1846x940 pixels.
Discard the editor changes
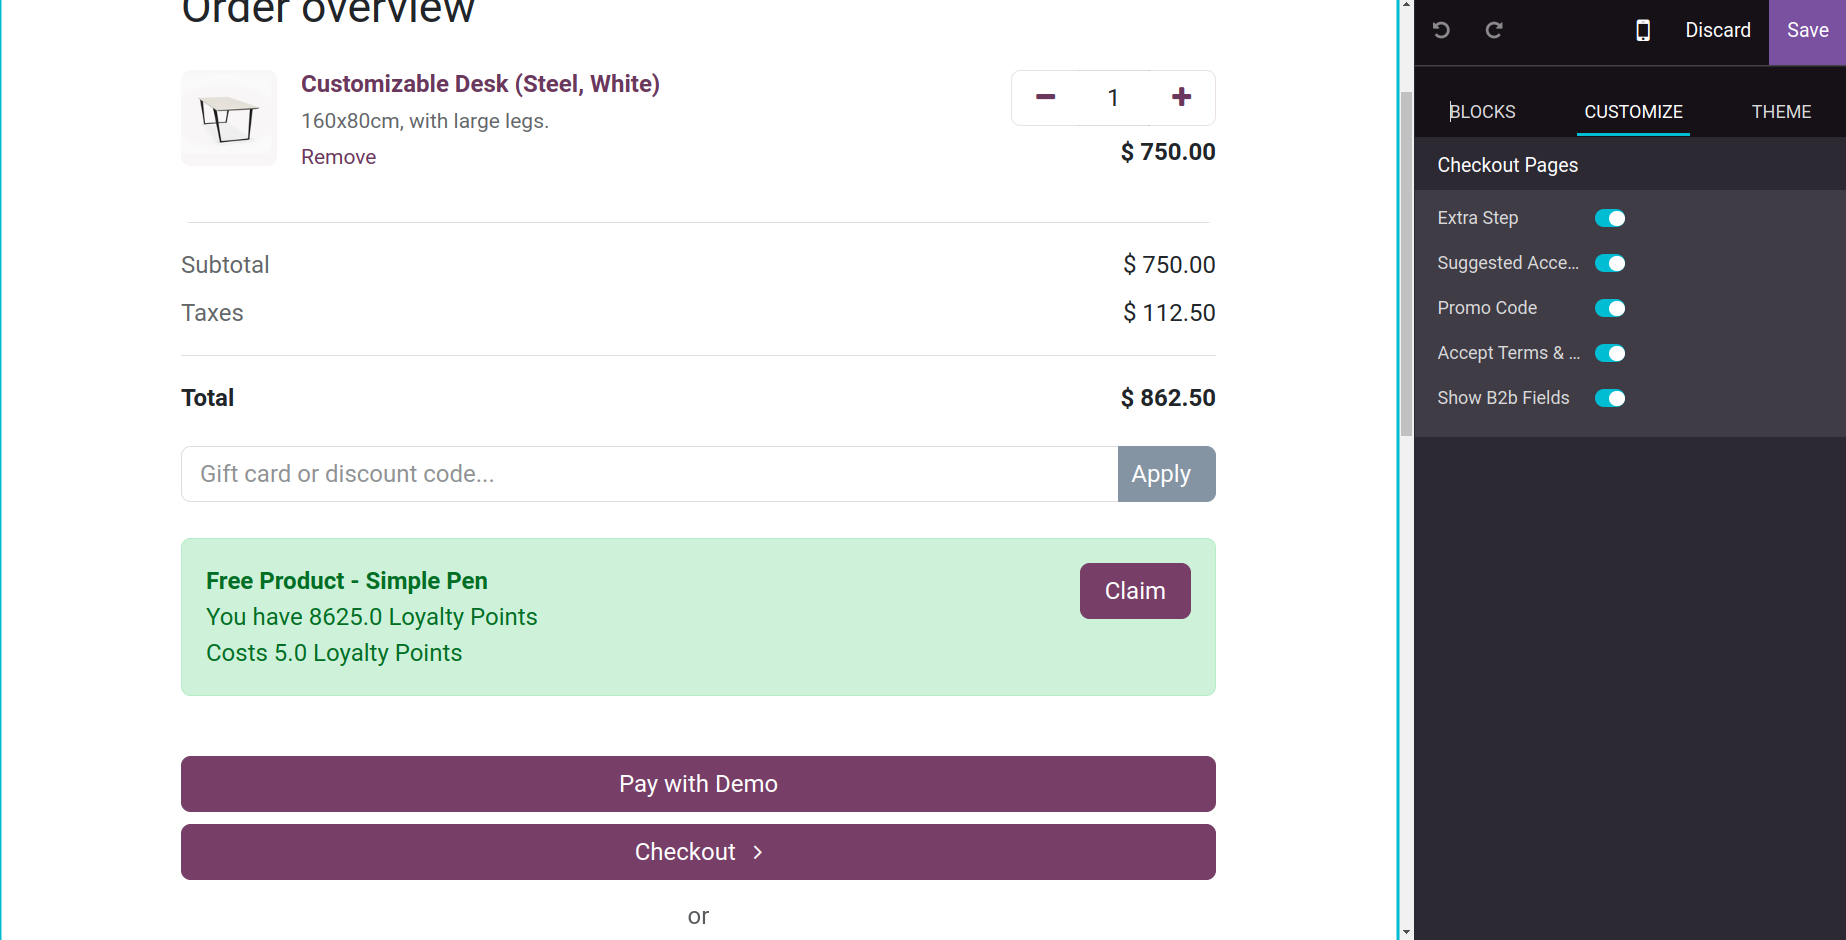pyautogui.click(x=1718, y=31)
